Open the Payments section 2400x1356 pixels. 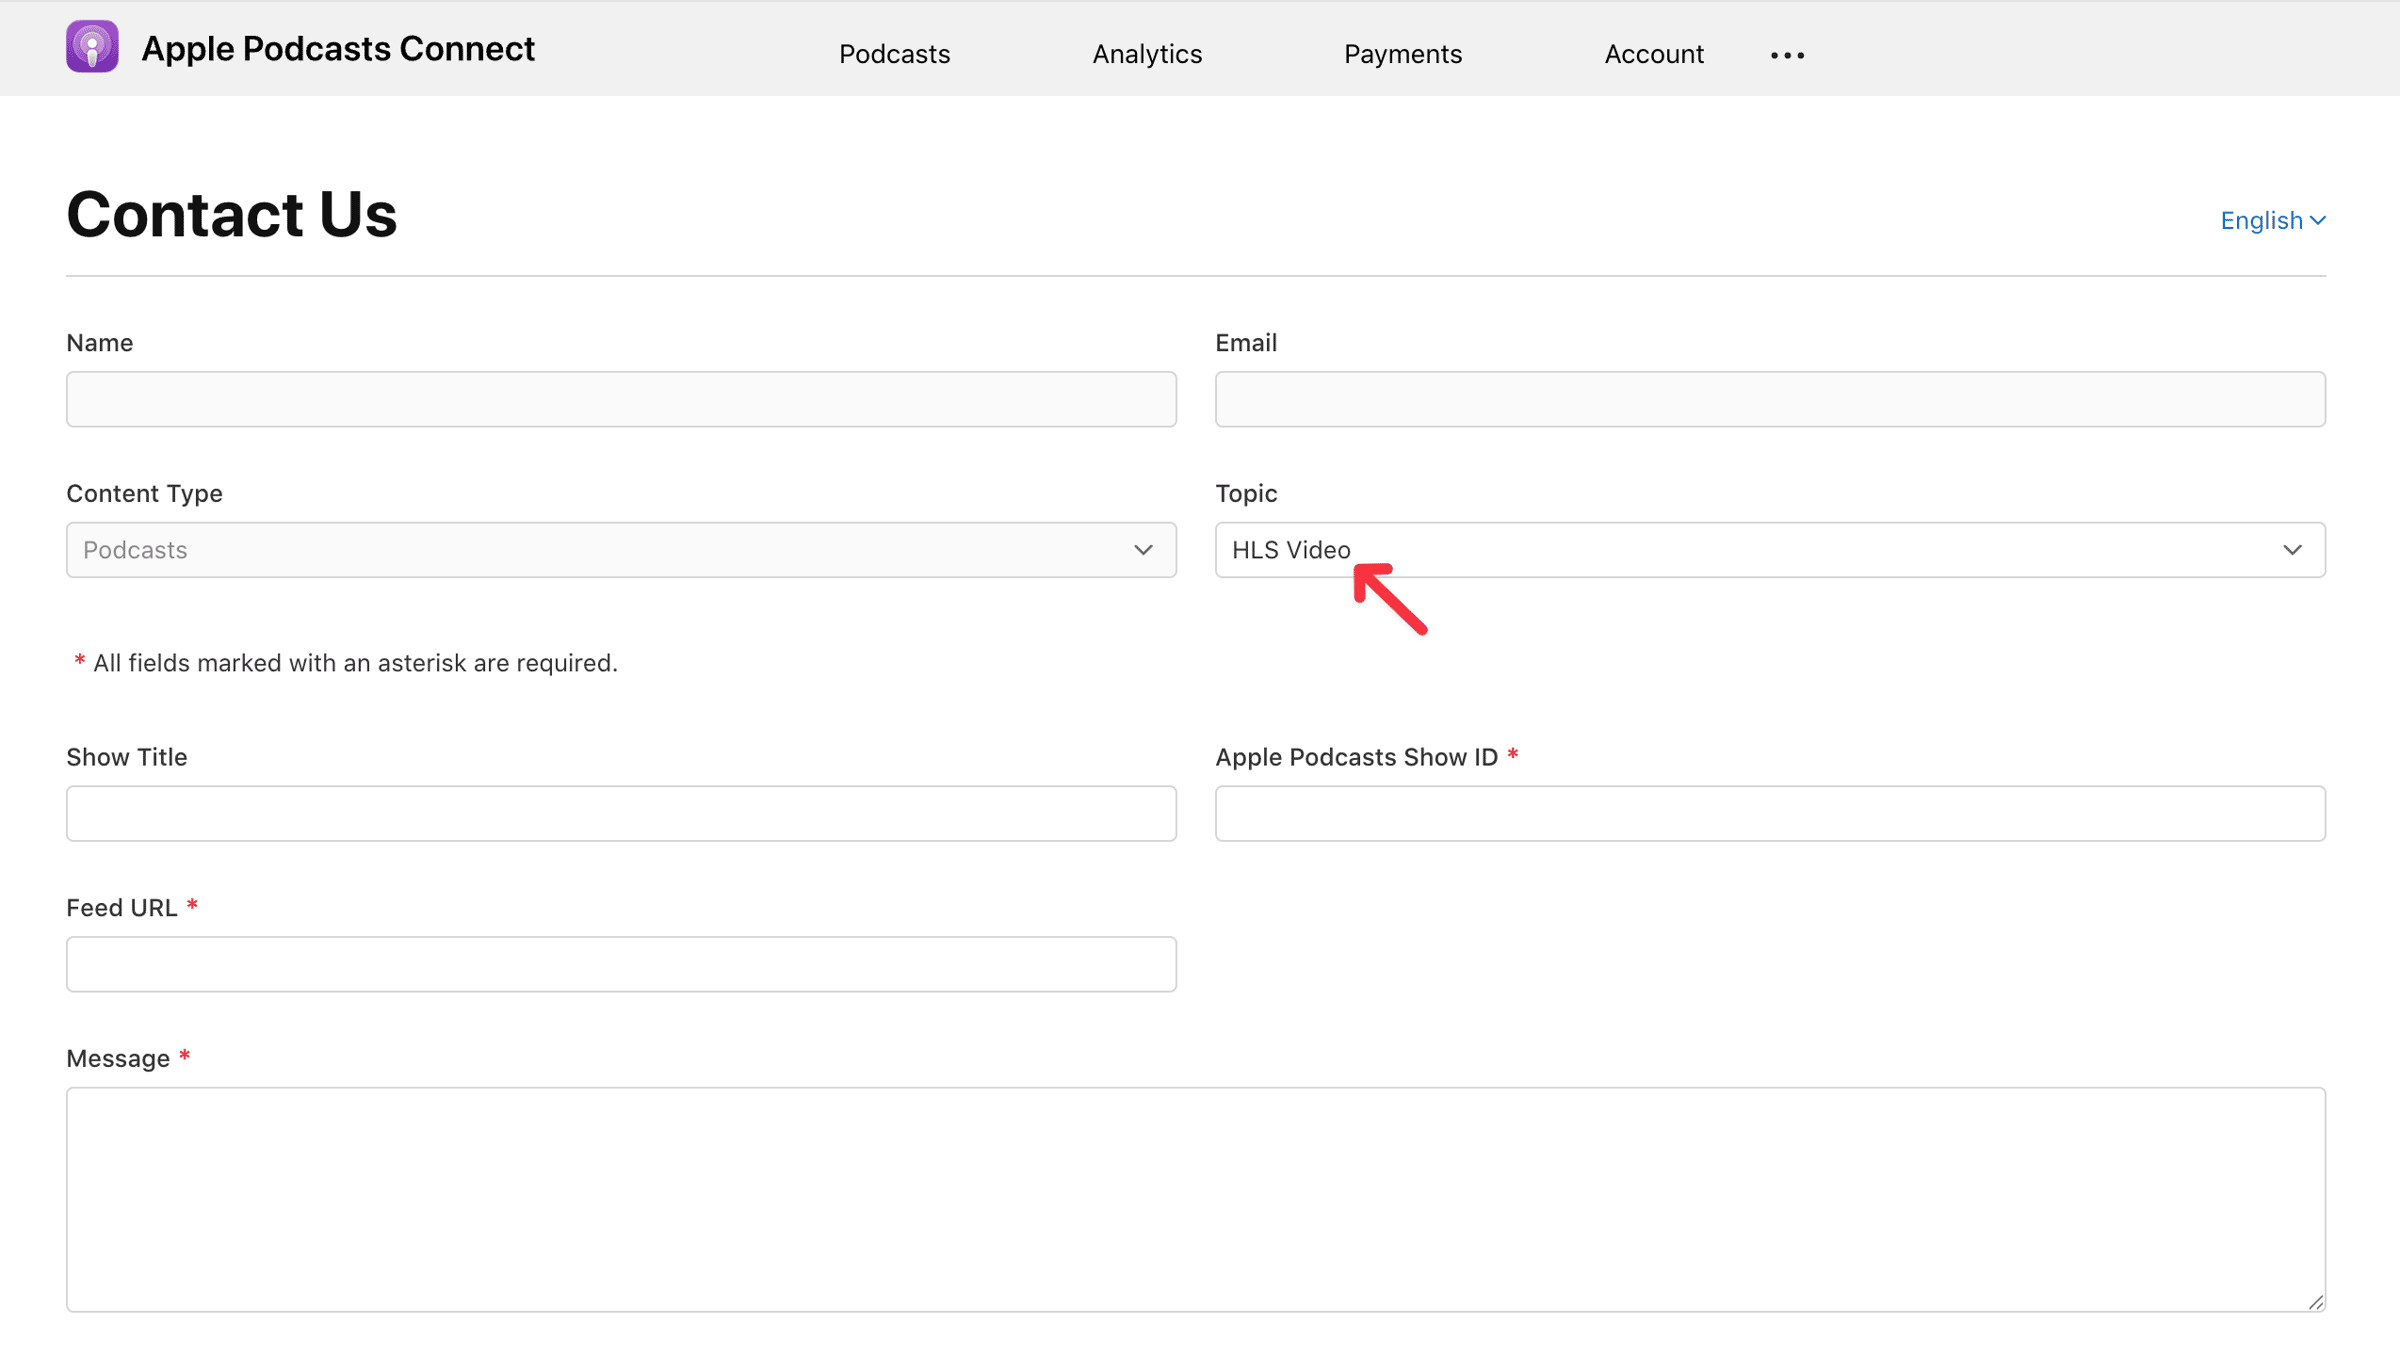click(1402, 54)
